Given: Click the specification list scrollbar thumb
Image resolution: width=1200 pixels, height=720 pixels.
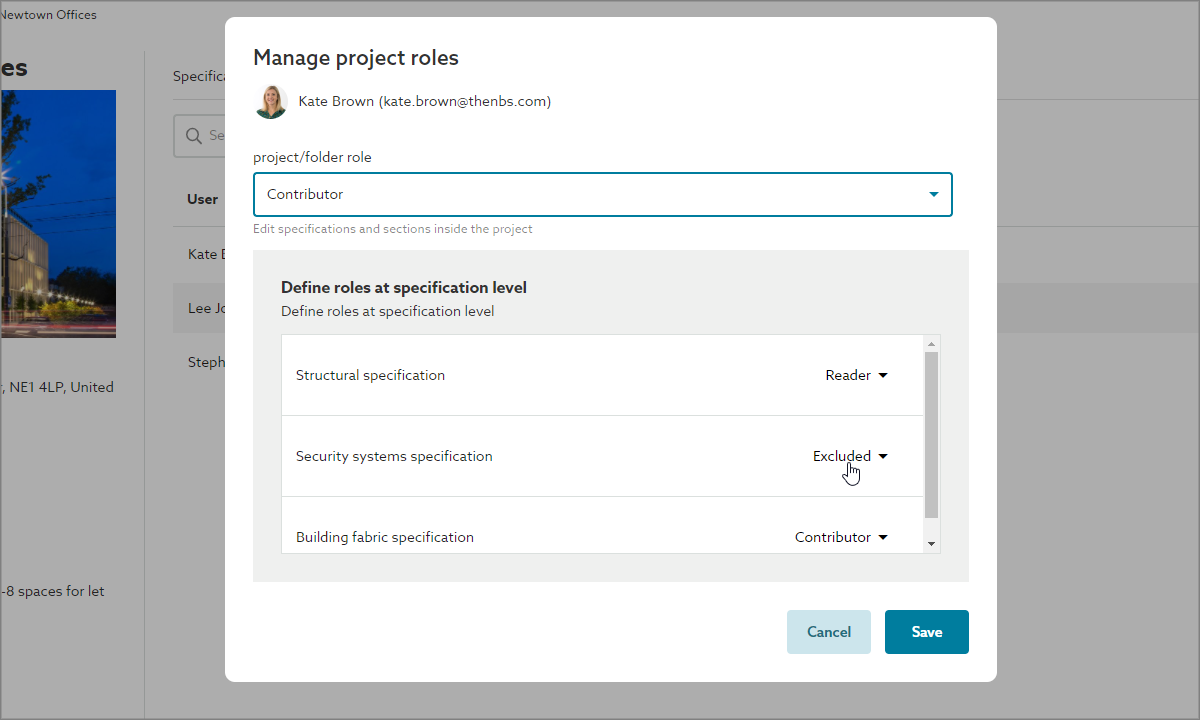Looking at the screenshot, I should [x=932, y=434].
